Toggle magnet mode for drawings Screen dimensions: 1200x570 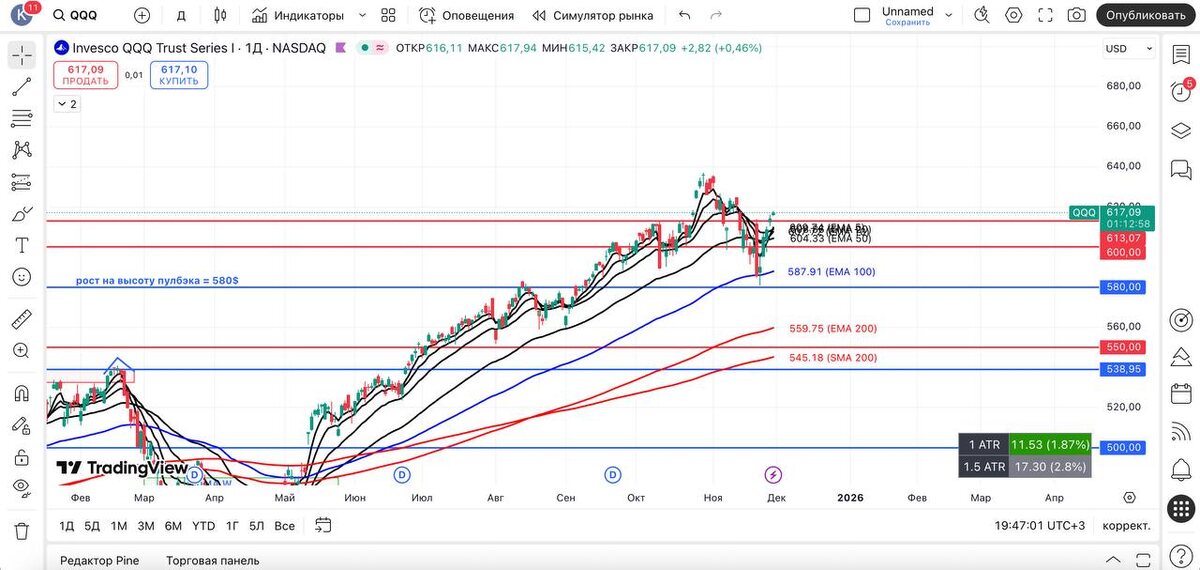tap(22, 393)
